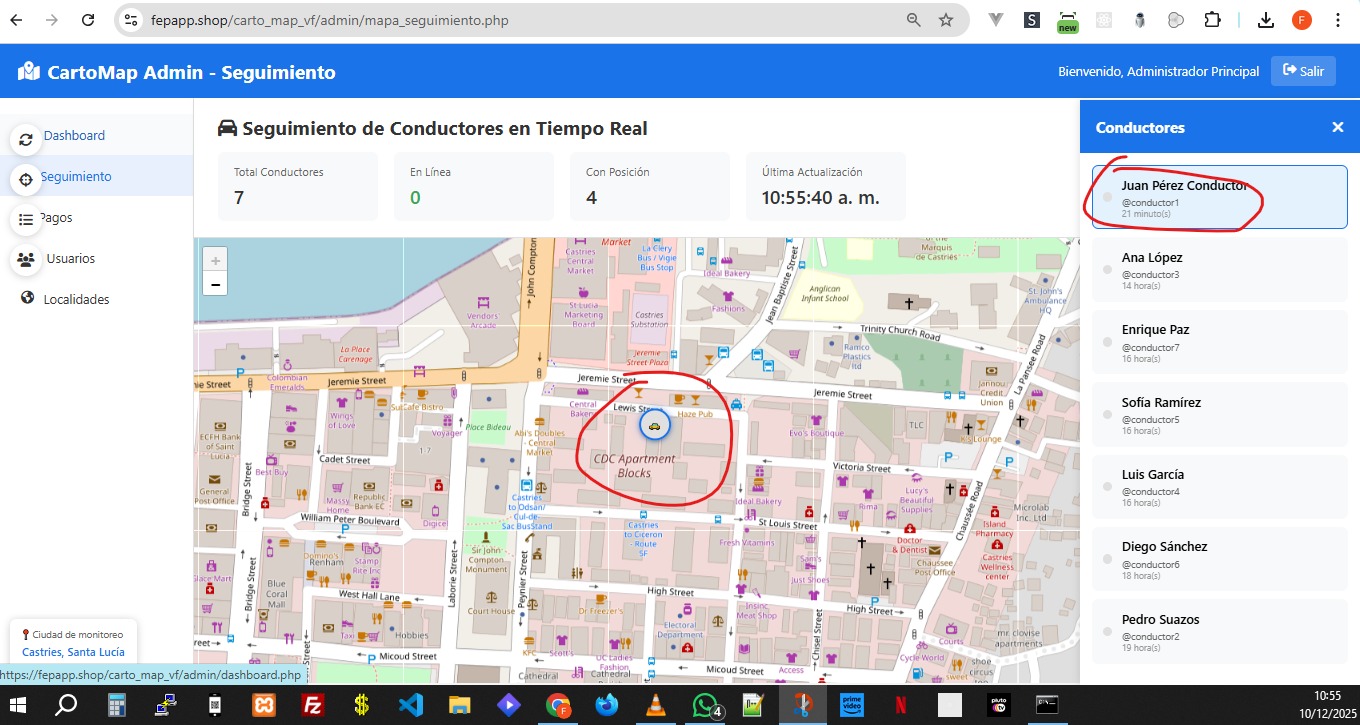Zoom out on the map
This screenshot has height=725, width=1360.
point(215,285)
